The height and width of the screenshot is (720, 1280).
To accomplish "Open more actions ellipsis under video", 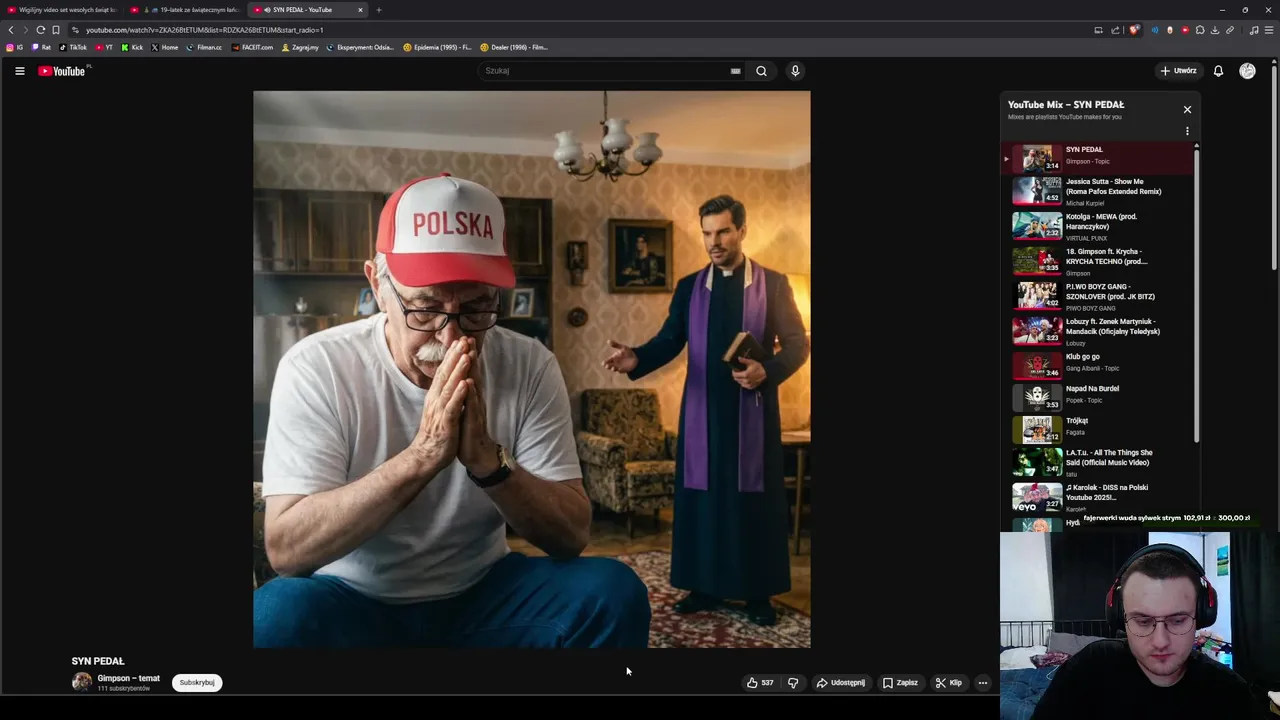I will pyautogui.click(x=982, y=683).
